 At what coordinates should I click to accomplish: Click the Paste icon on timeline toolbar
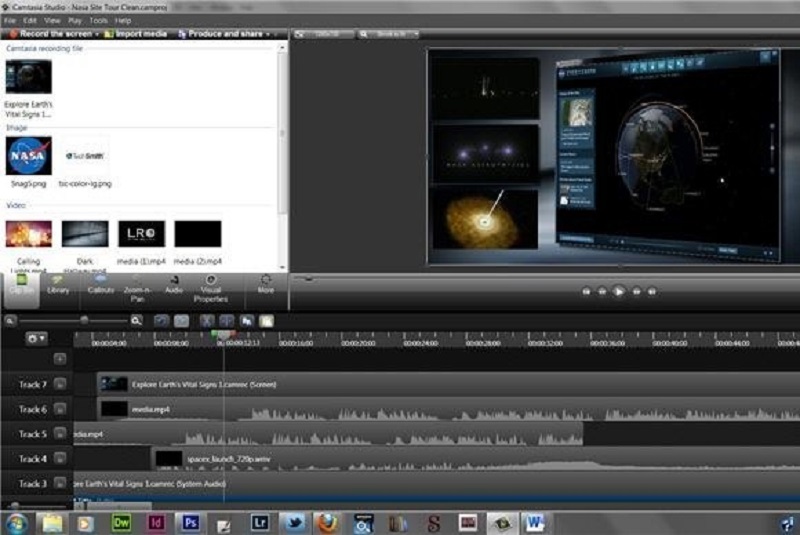[x=266, y=321]
